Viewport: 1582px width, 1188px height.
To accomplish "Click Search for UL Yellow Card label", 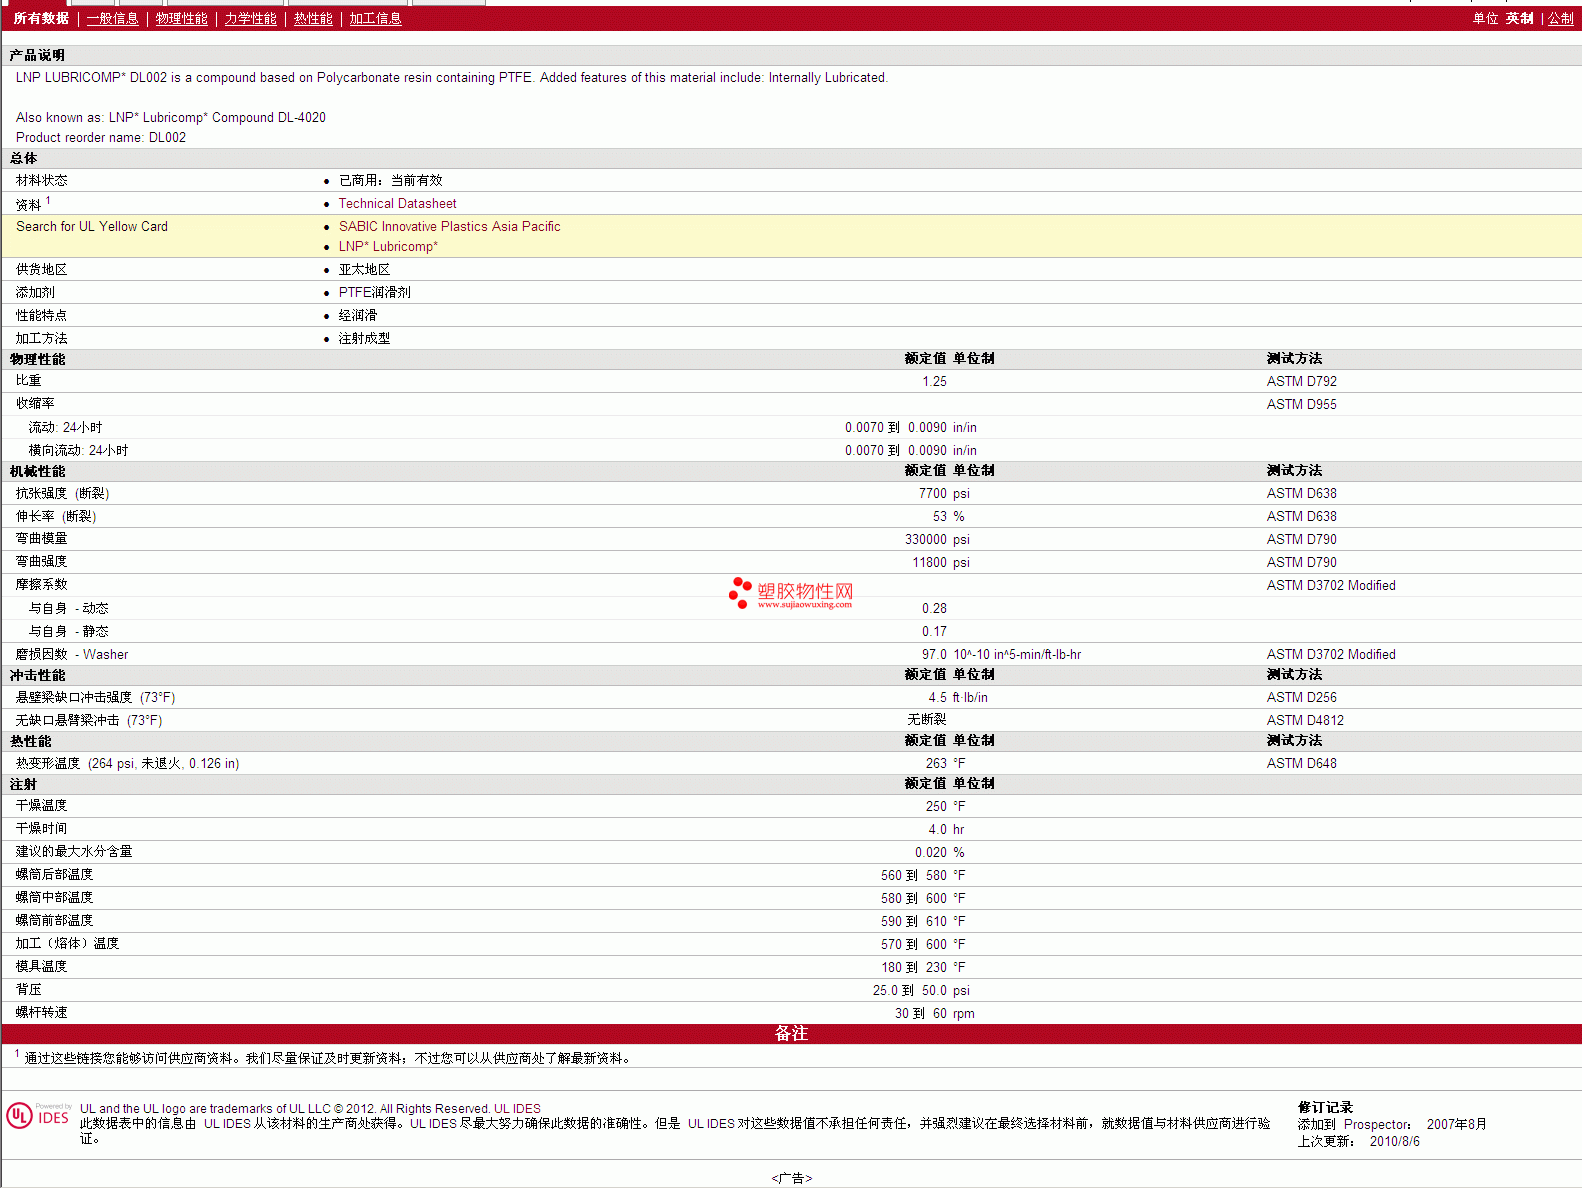I will coord(92,226).
